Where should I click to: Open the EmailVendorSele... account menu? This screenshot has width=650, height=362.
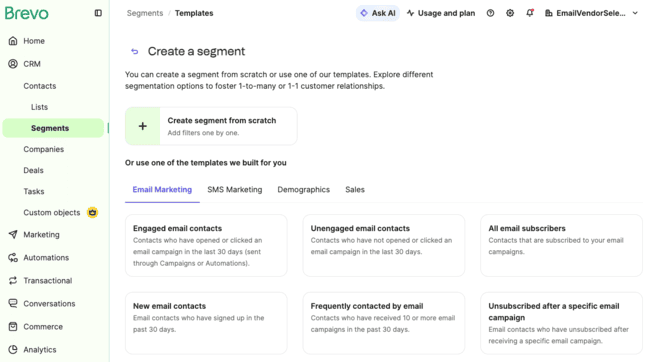click(591, 13)
